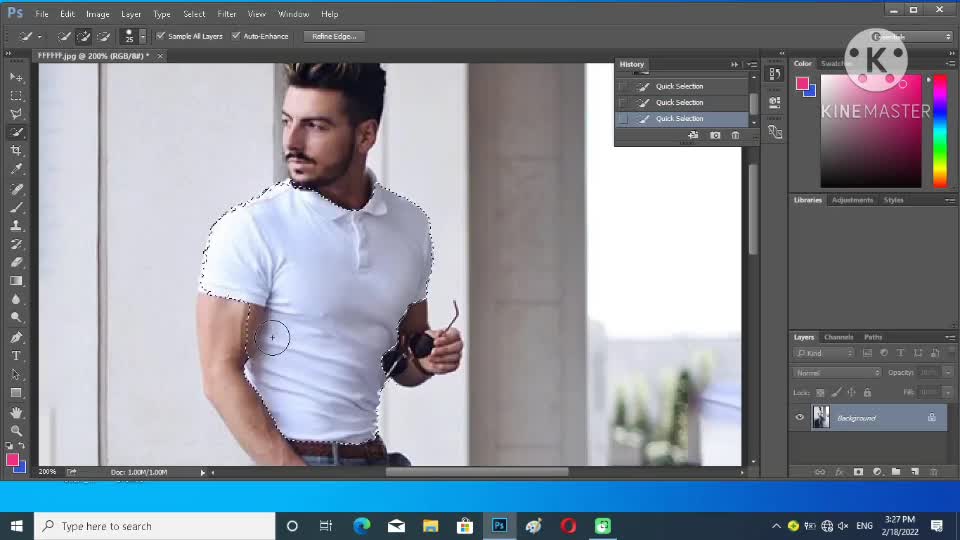The height and width of the screenshot is (540, 960).
Task: Select the Hand tool
Action: [x=16, y=412]
